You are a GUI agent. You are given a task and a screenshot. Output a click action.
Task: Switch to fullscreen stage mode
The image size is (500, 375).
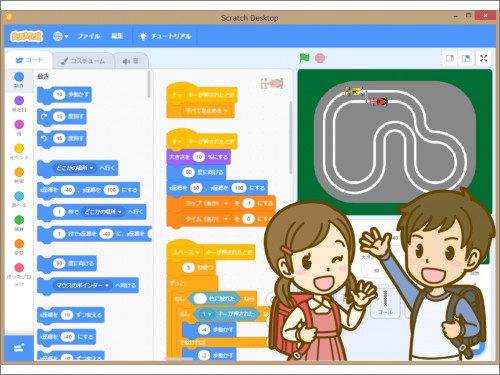point(483,58)
